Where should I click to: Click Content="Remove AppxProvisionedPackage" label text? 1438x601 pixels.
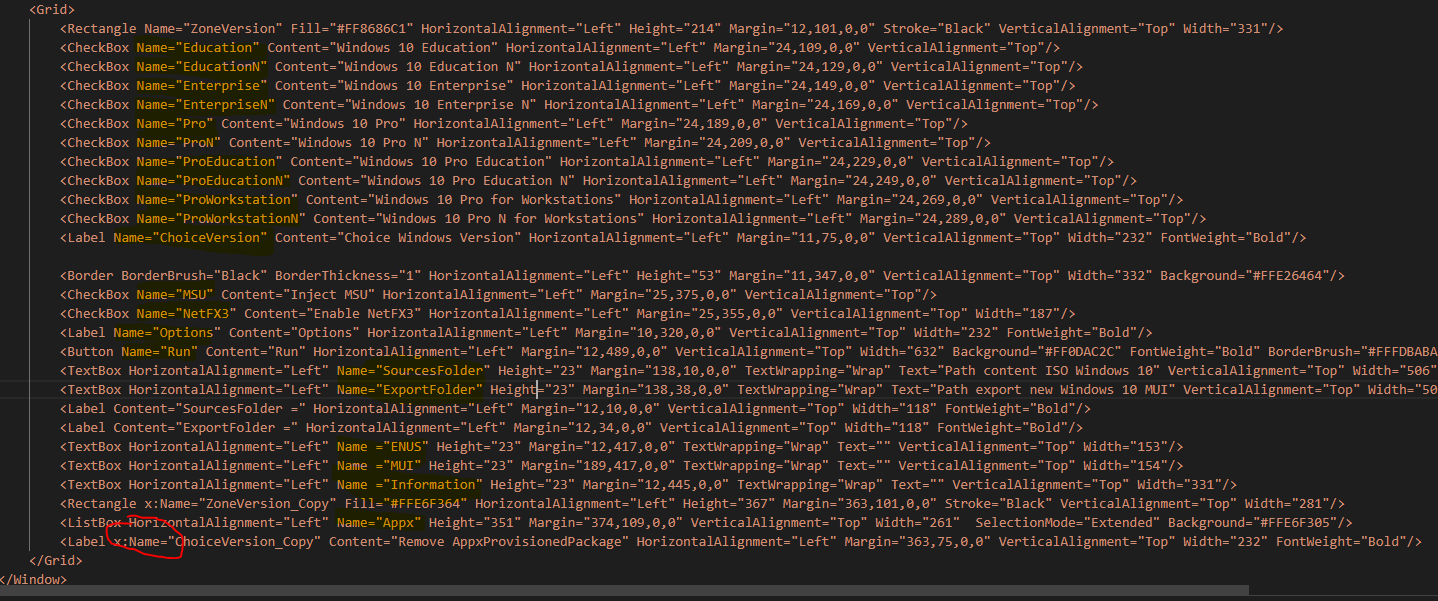point(478,541)
